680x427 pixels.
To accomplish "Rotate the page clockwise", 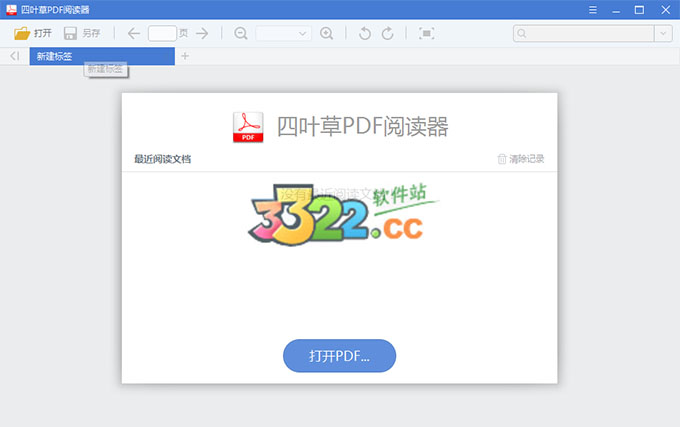I will click(x=388, y=33).
